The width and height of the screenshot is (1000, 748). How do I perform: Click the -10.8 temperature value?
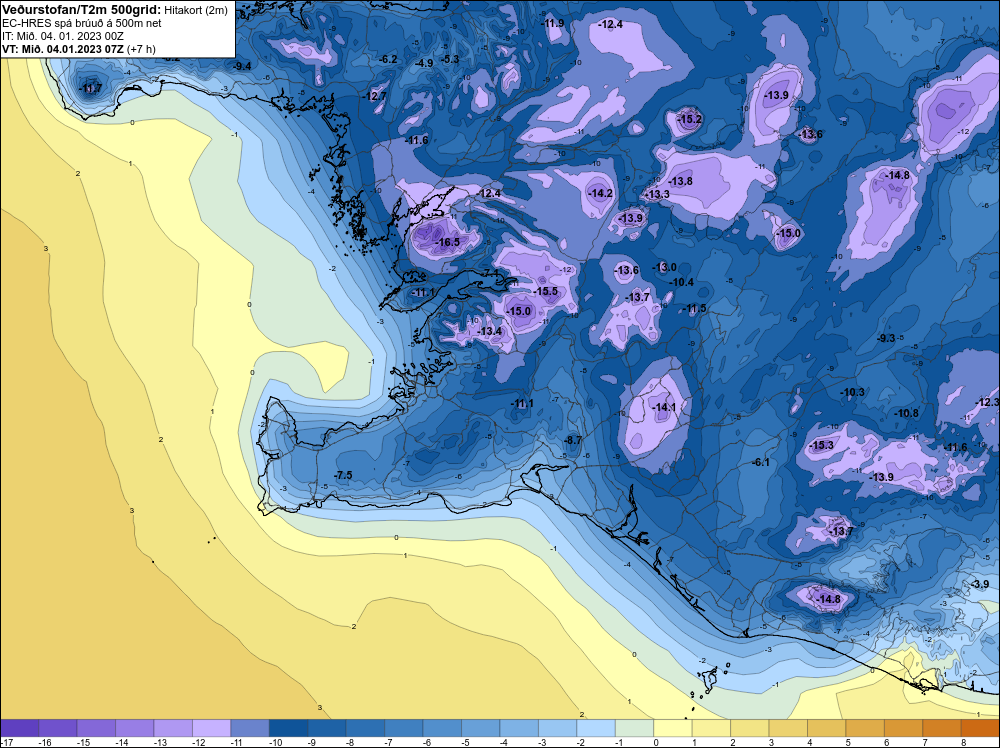click(x=906, y=413)
